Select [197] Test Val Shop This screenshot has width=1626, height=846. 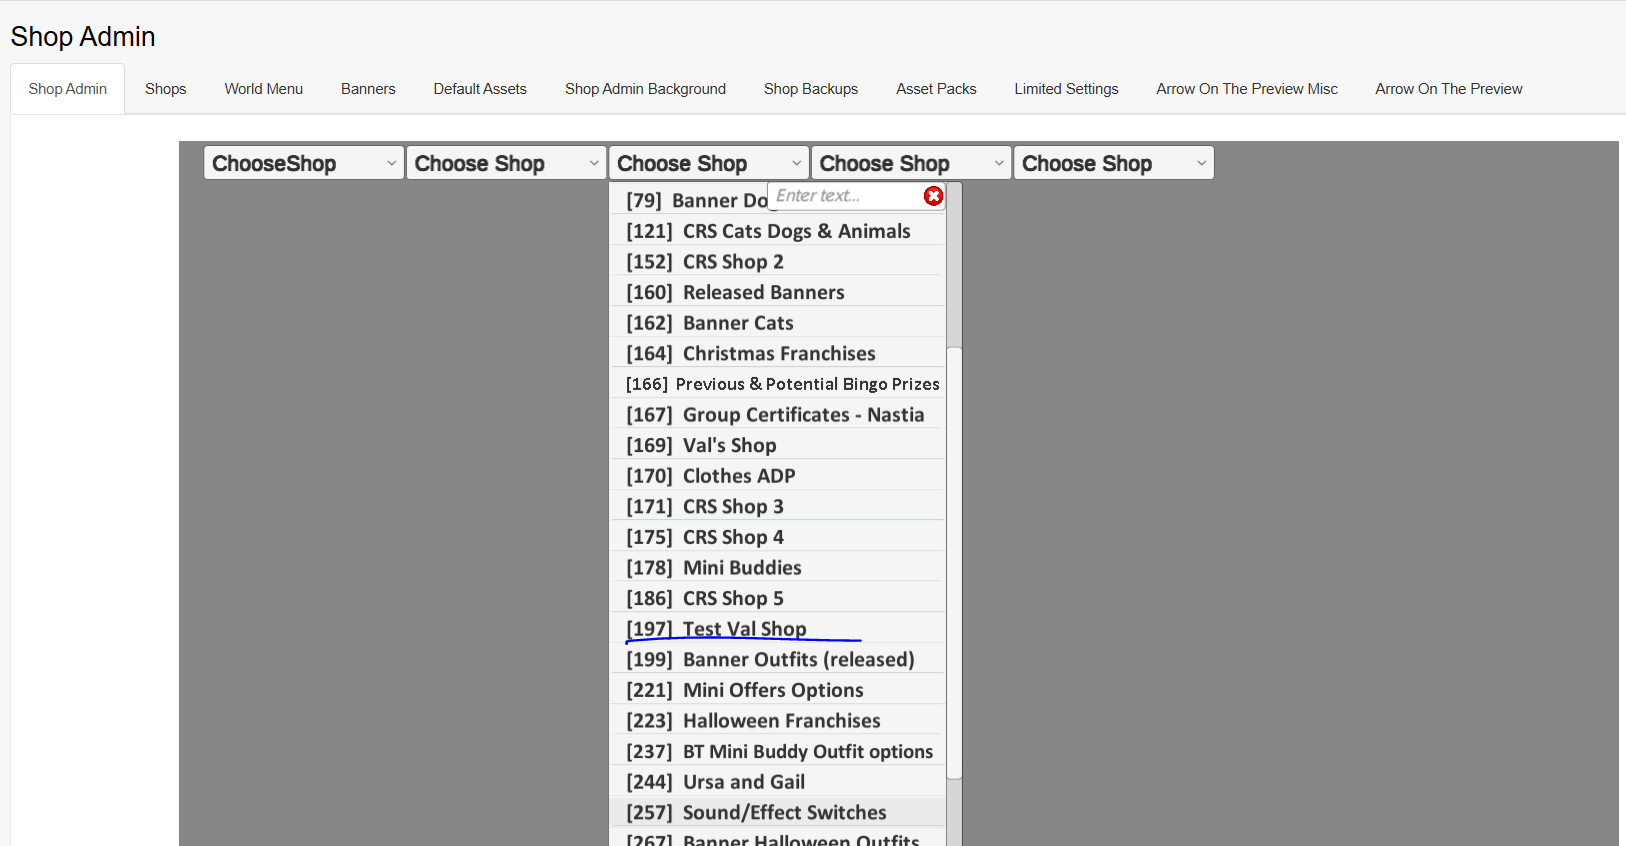(x=777, y=628)
